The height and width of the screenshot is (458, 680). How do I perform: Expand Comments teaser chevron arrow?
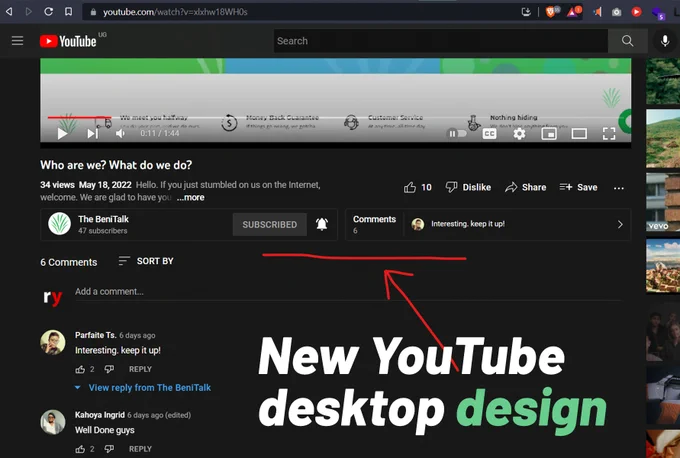point(620,224)
